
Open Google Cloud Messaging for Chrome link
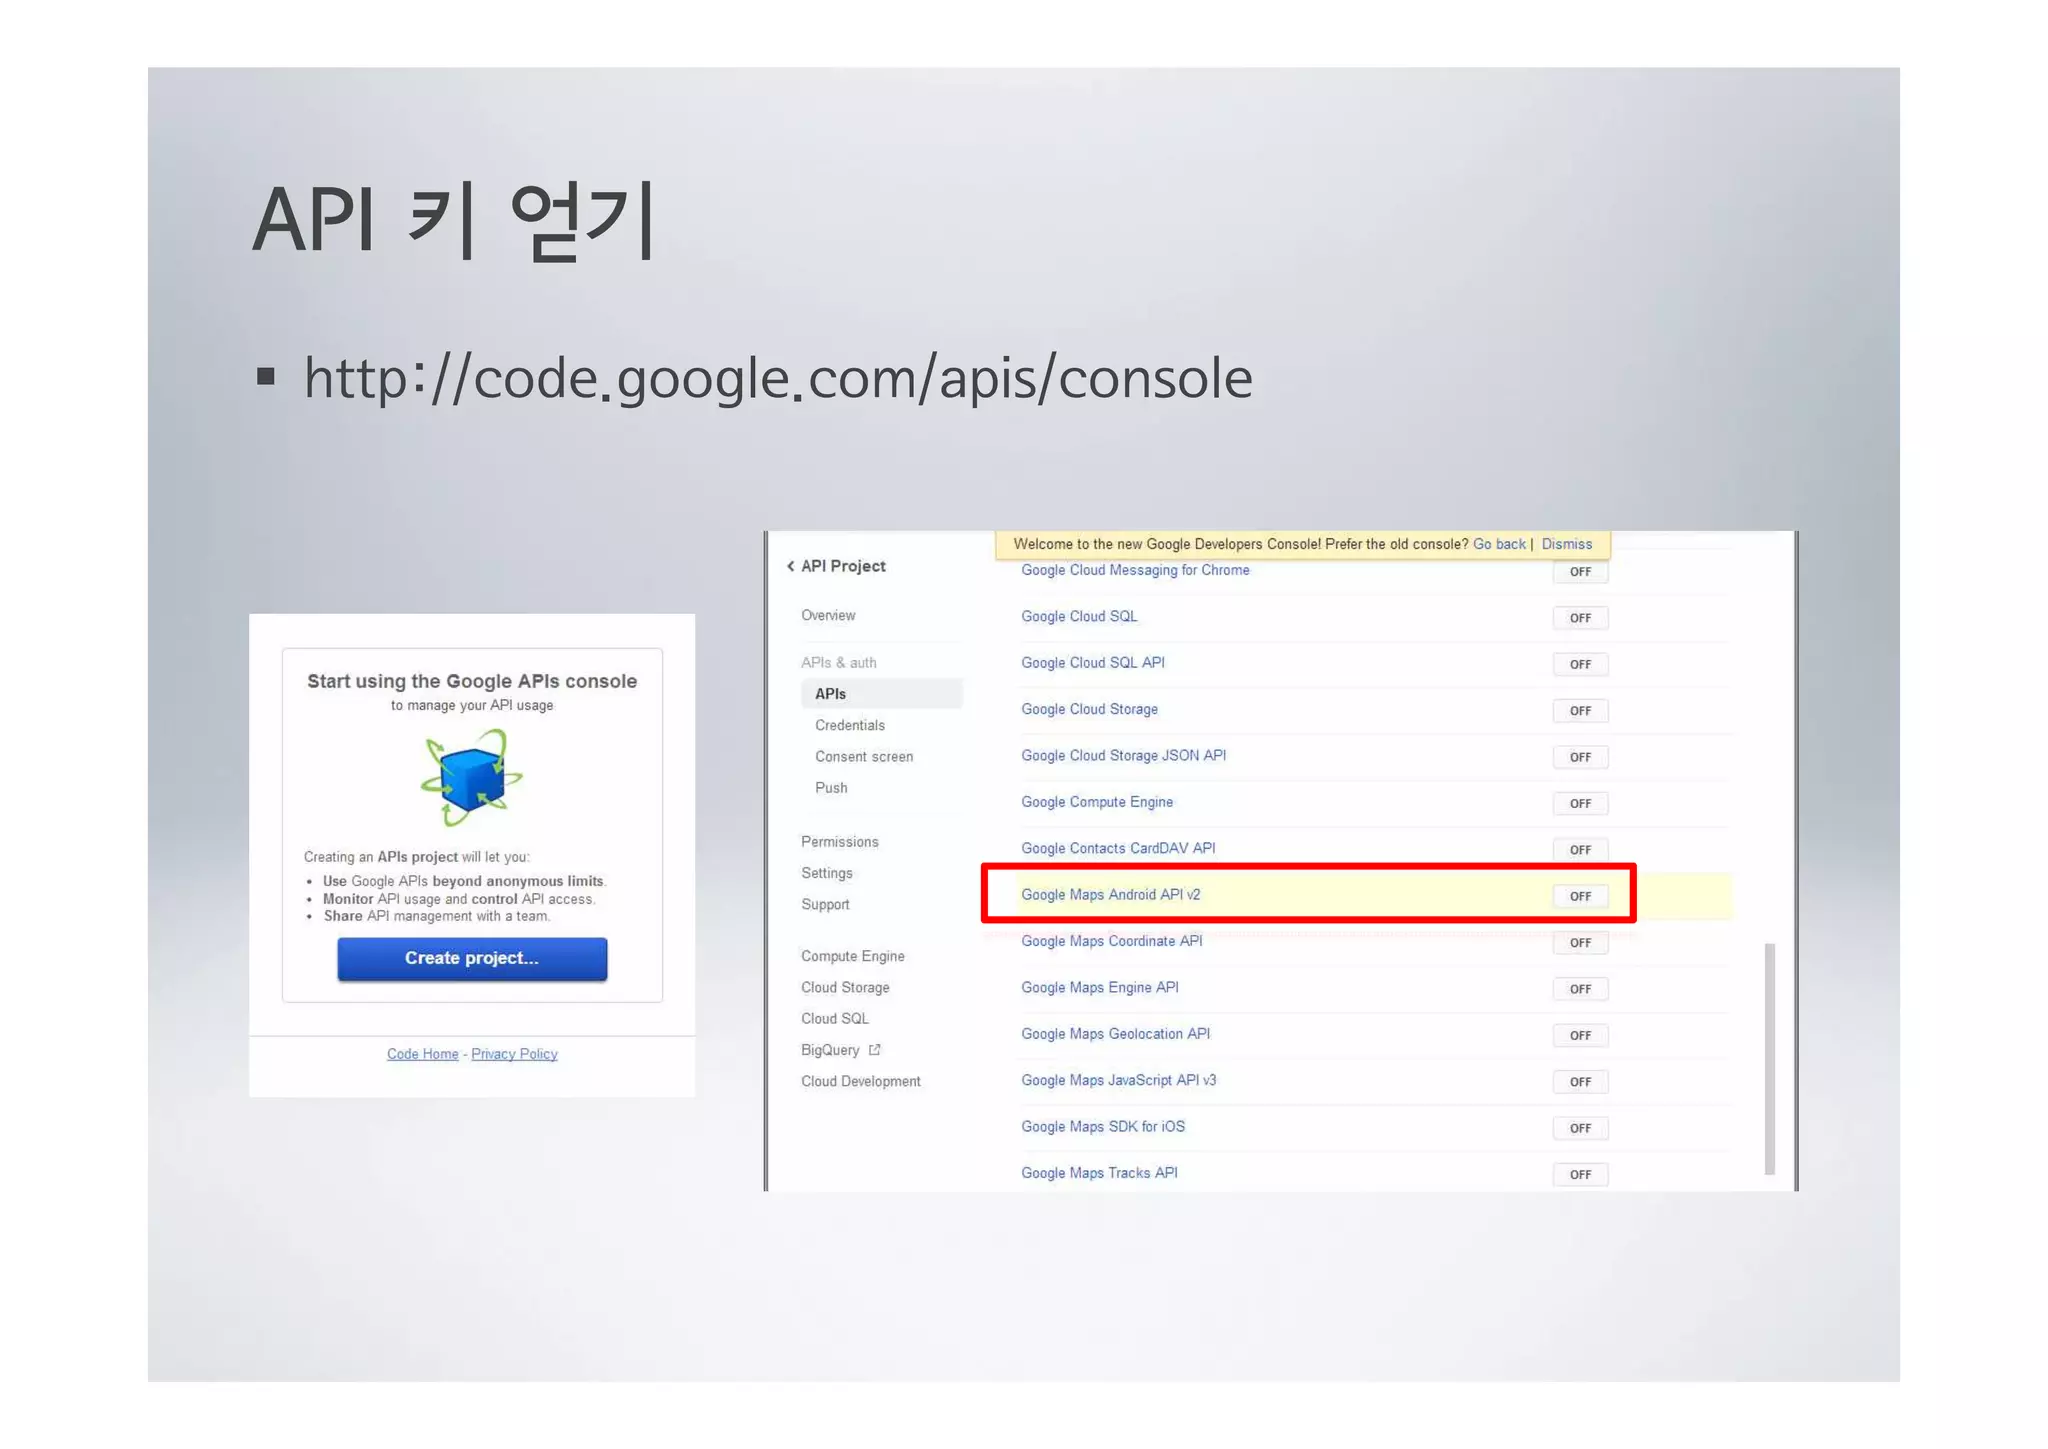click(1135, 570)
